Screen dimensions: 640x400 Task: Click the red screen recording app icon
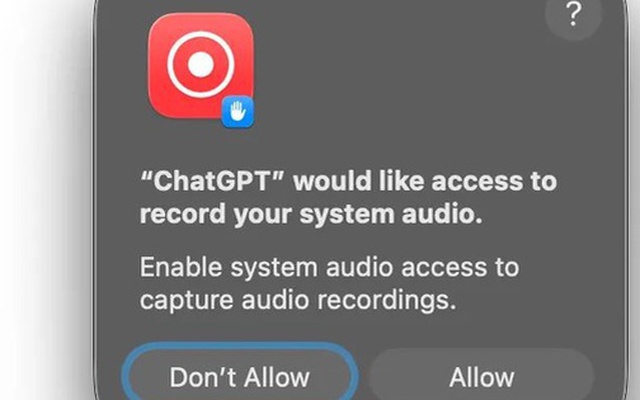coord(200,66)
